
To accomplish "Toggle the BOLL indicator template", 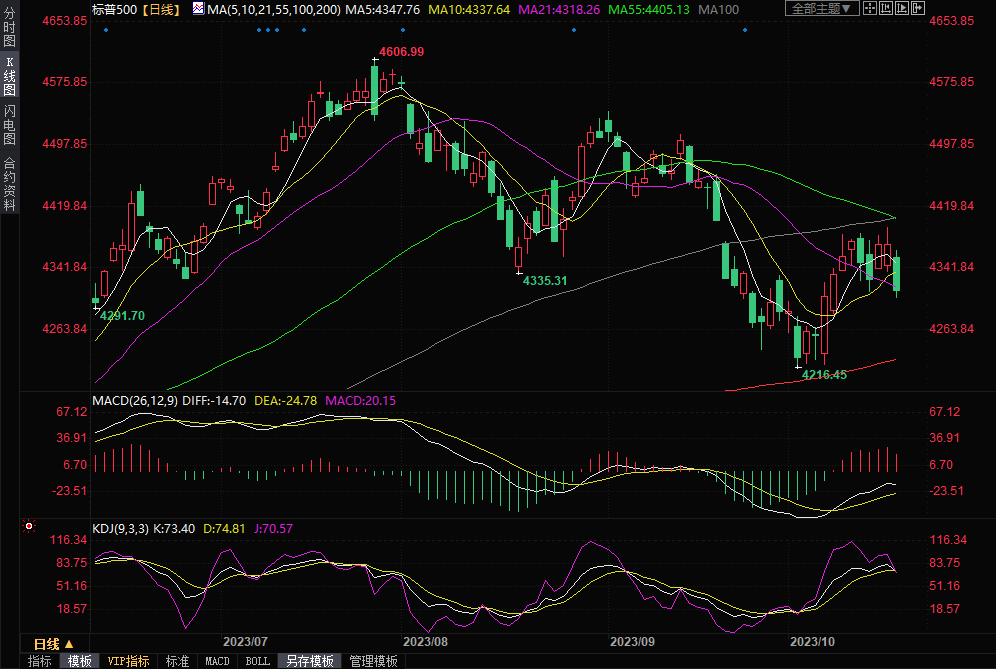I will 257,661.
